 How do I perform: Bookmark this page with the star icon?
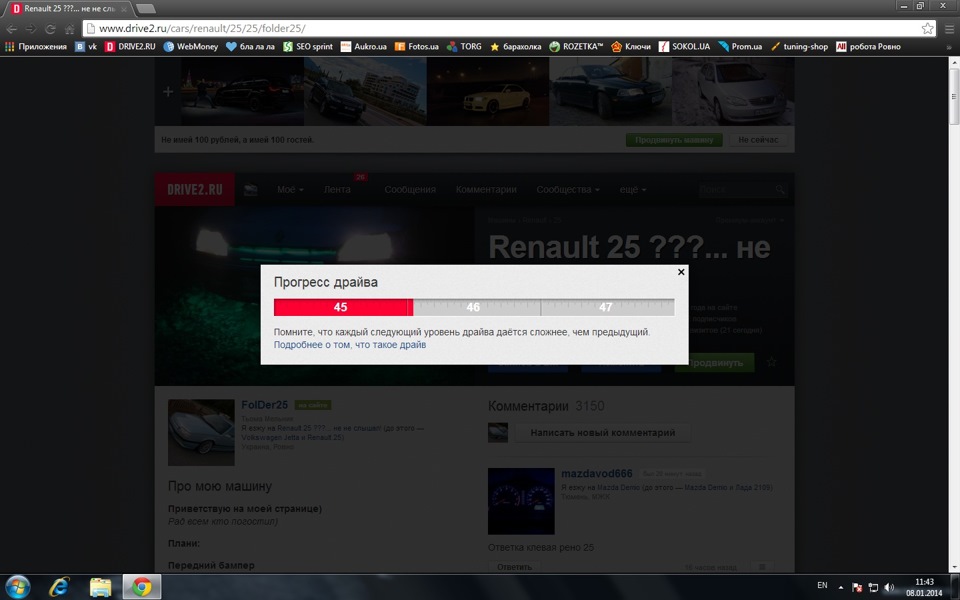click(928, 28)
